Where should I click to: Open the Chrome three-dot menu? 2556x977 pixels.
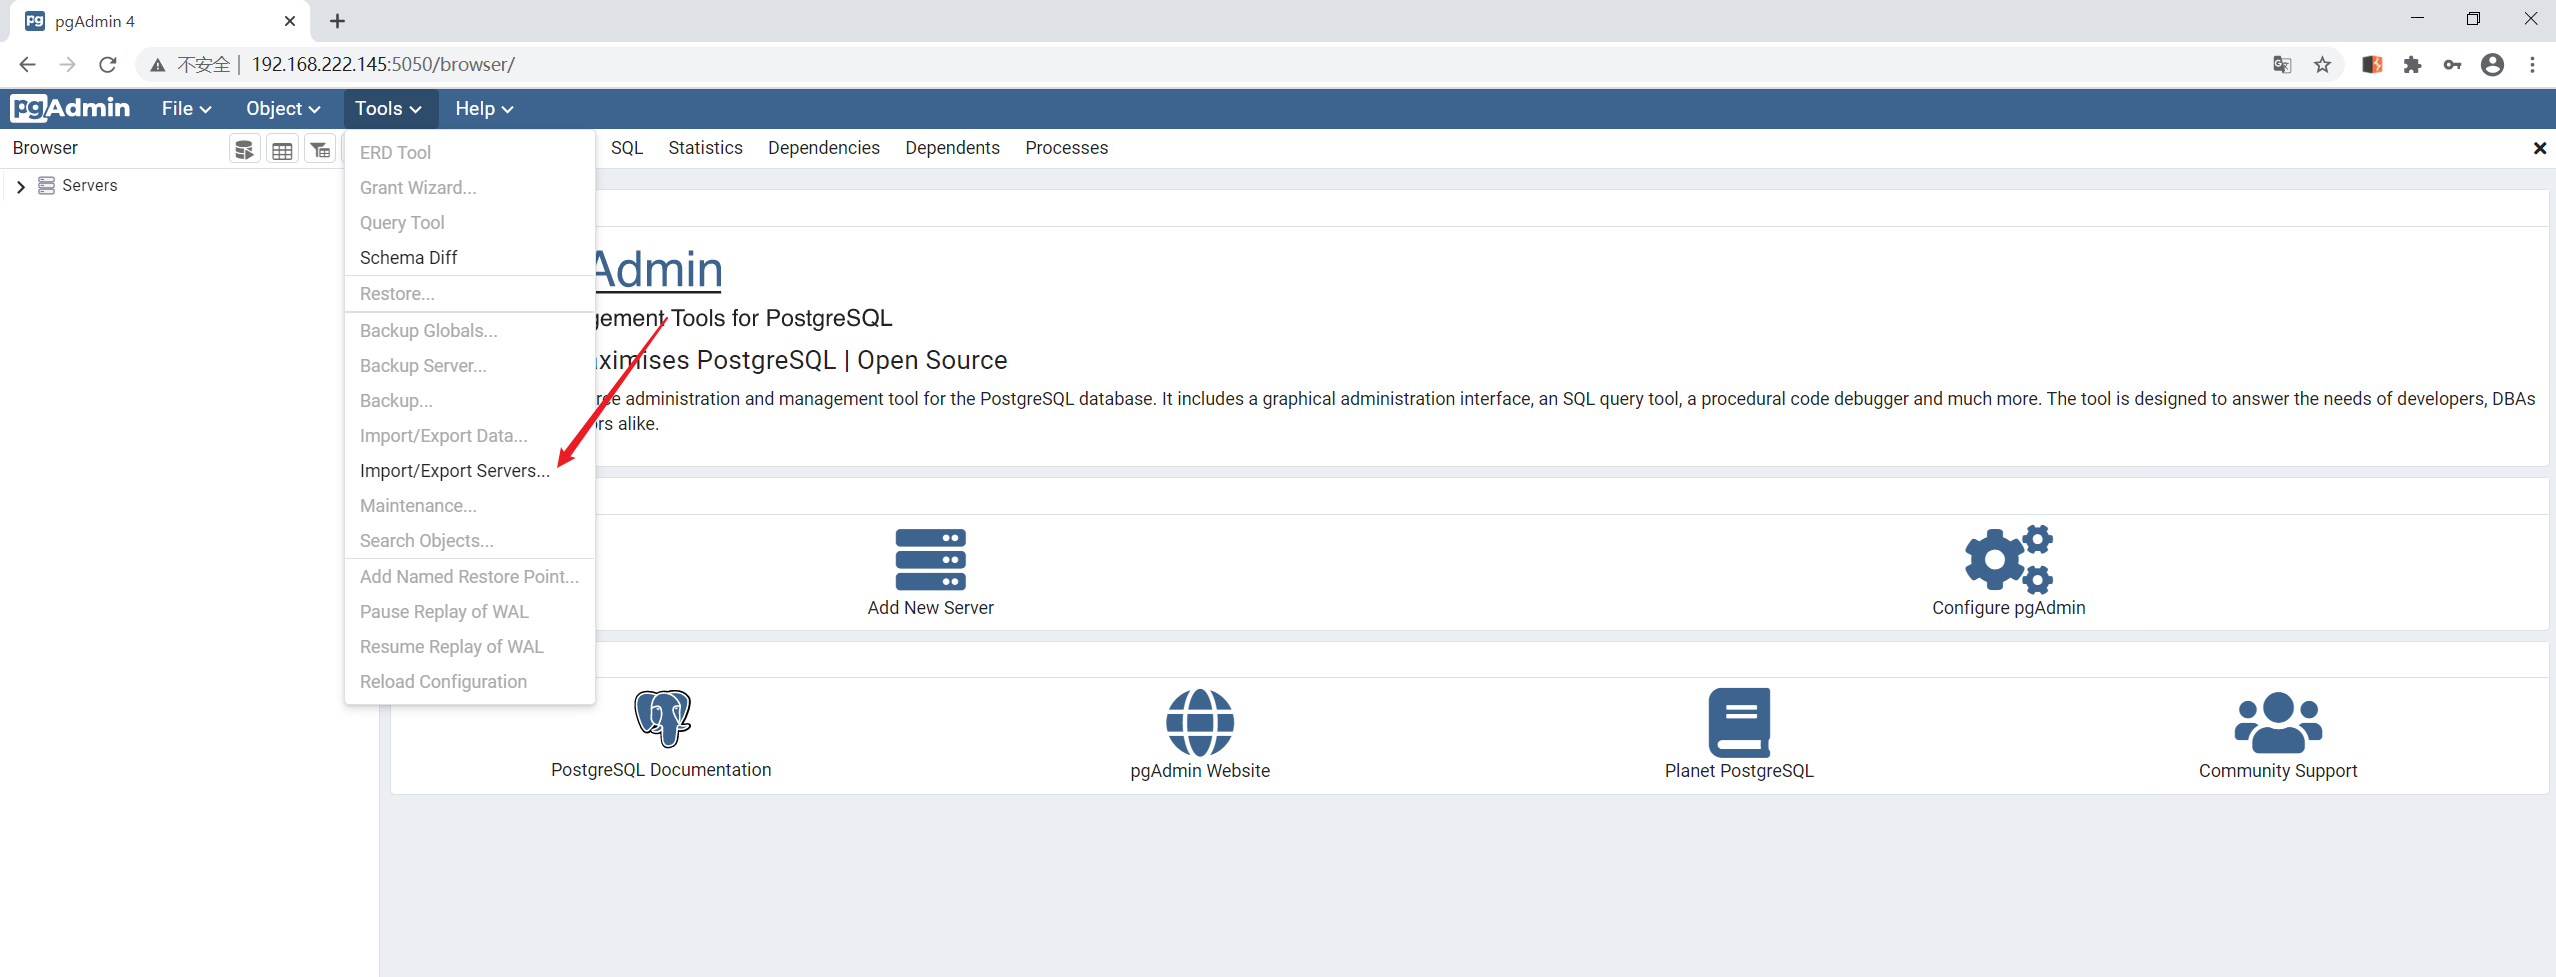click(x=2532, y=65)
